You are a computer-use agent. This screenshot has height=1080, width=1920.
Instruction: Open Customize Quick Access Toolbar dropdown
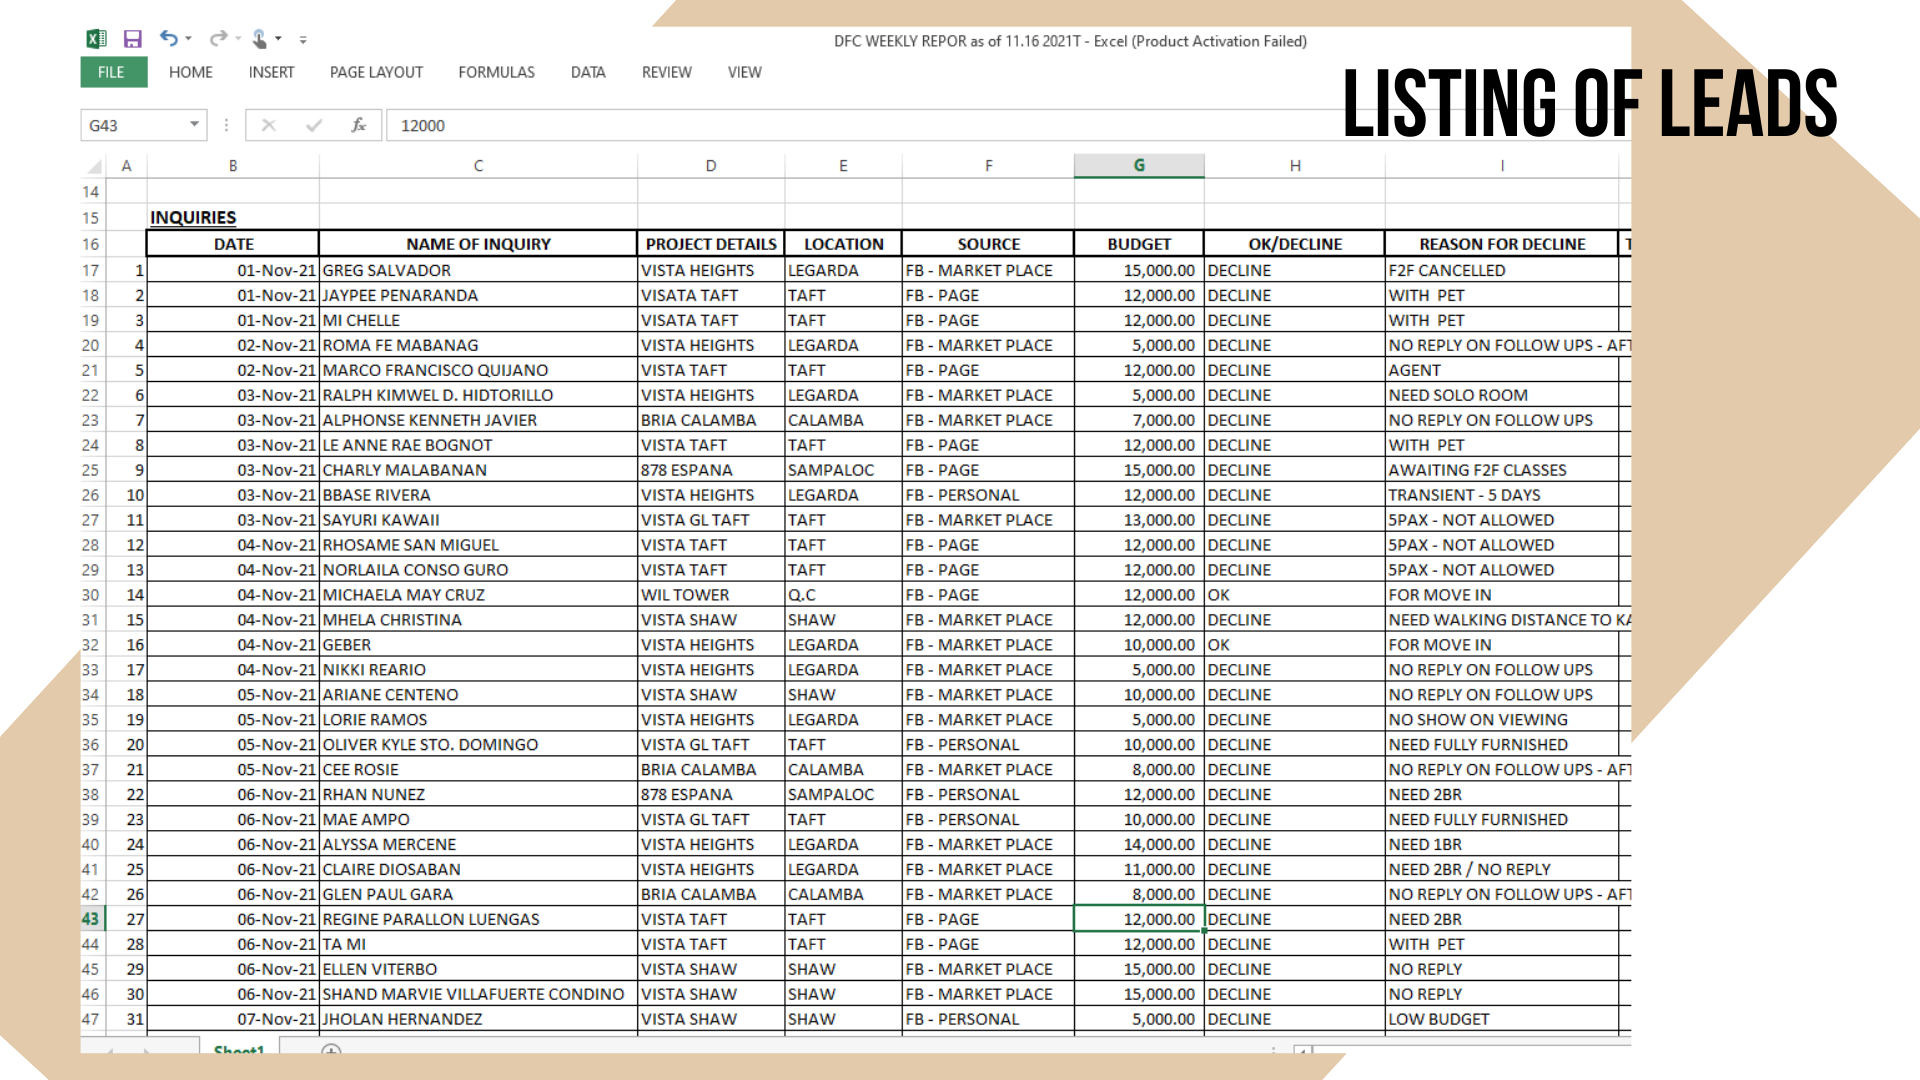[303, 40]
